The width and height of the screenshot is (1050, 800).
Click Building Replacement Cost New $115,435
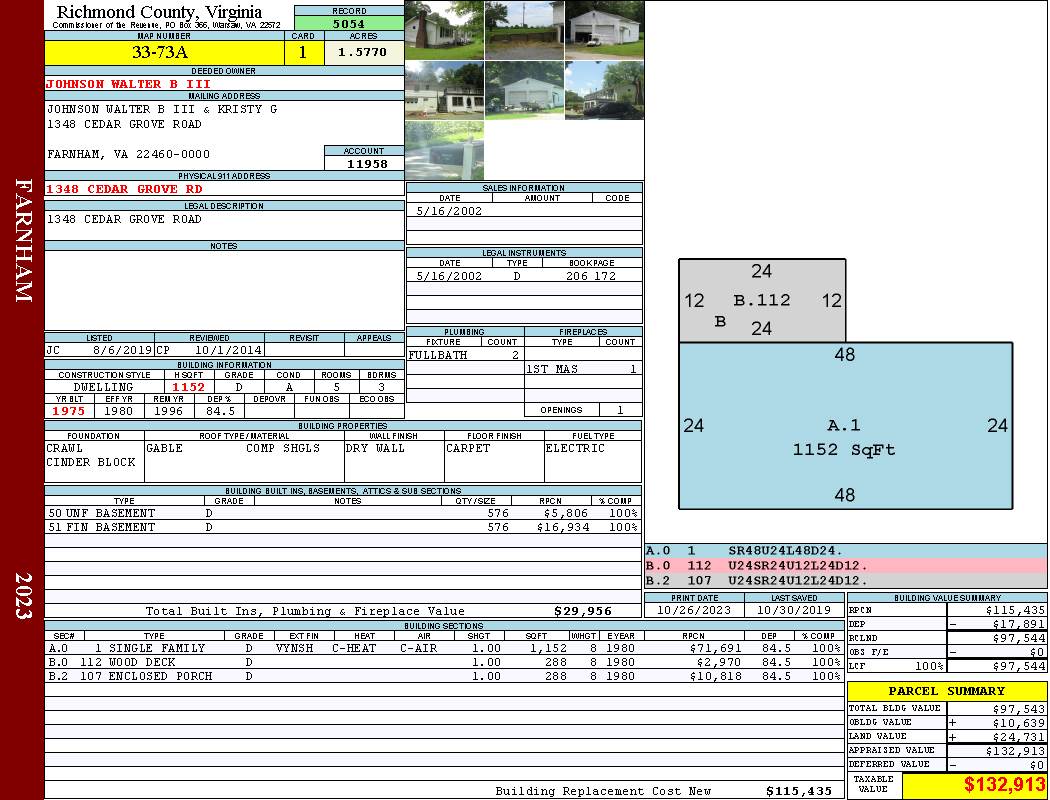(x=799, y=791)
